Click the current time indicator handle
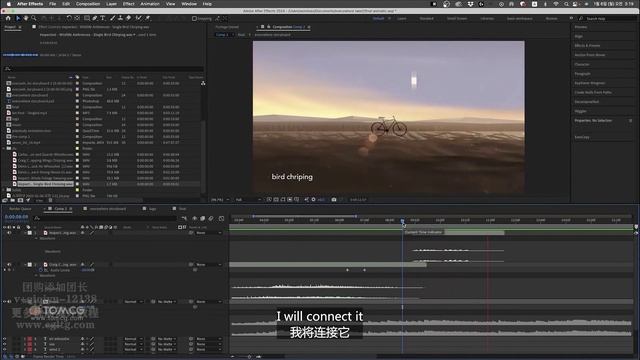Screen dimensions: 640x360 pyautogui.click(x=402, y=220)
